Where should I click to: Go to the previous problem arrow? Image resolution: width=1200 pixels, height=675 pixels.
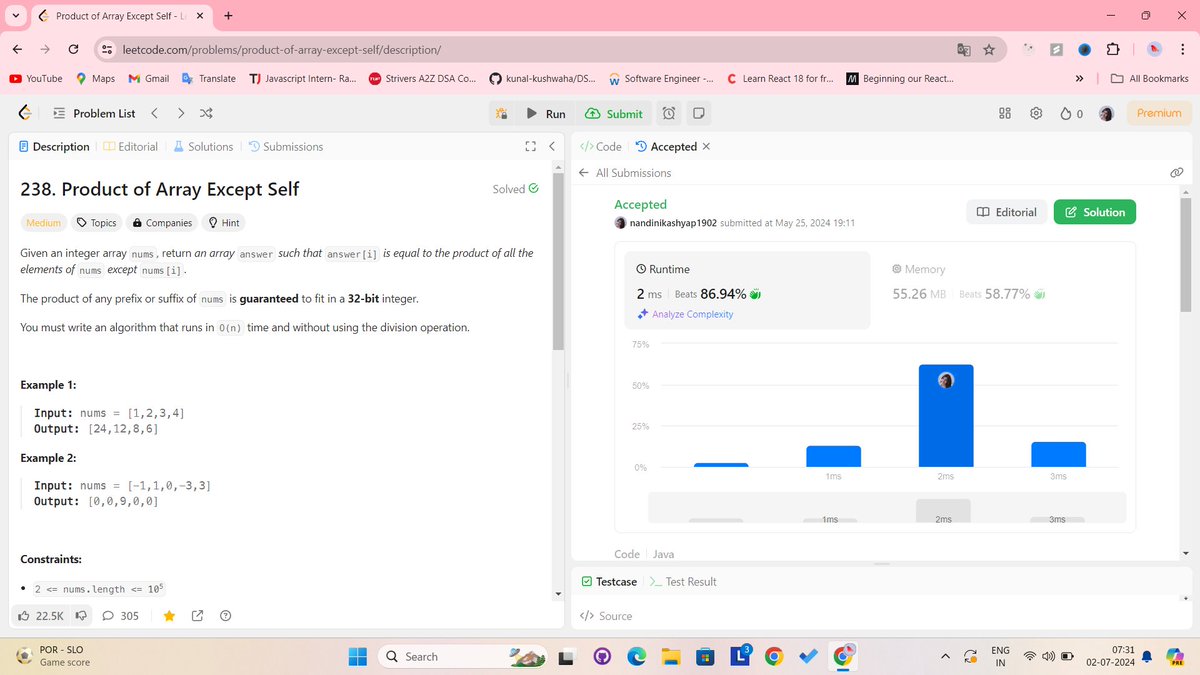pyautogui.click(x=155, y=114)
